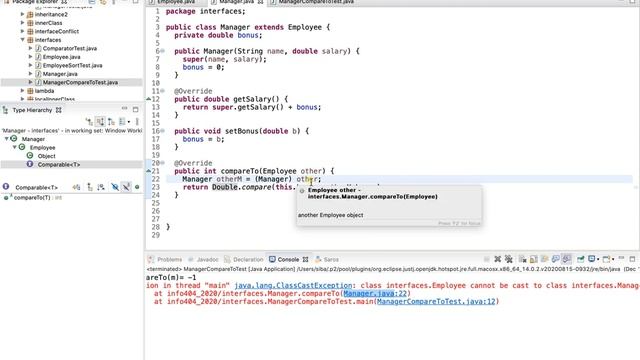Click the override marker at line 12

[149, 99]
